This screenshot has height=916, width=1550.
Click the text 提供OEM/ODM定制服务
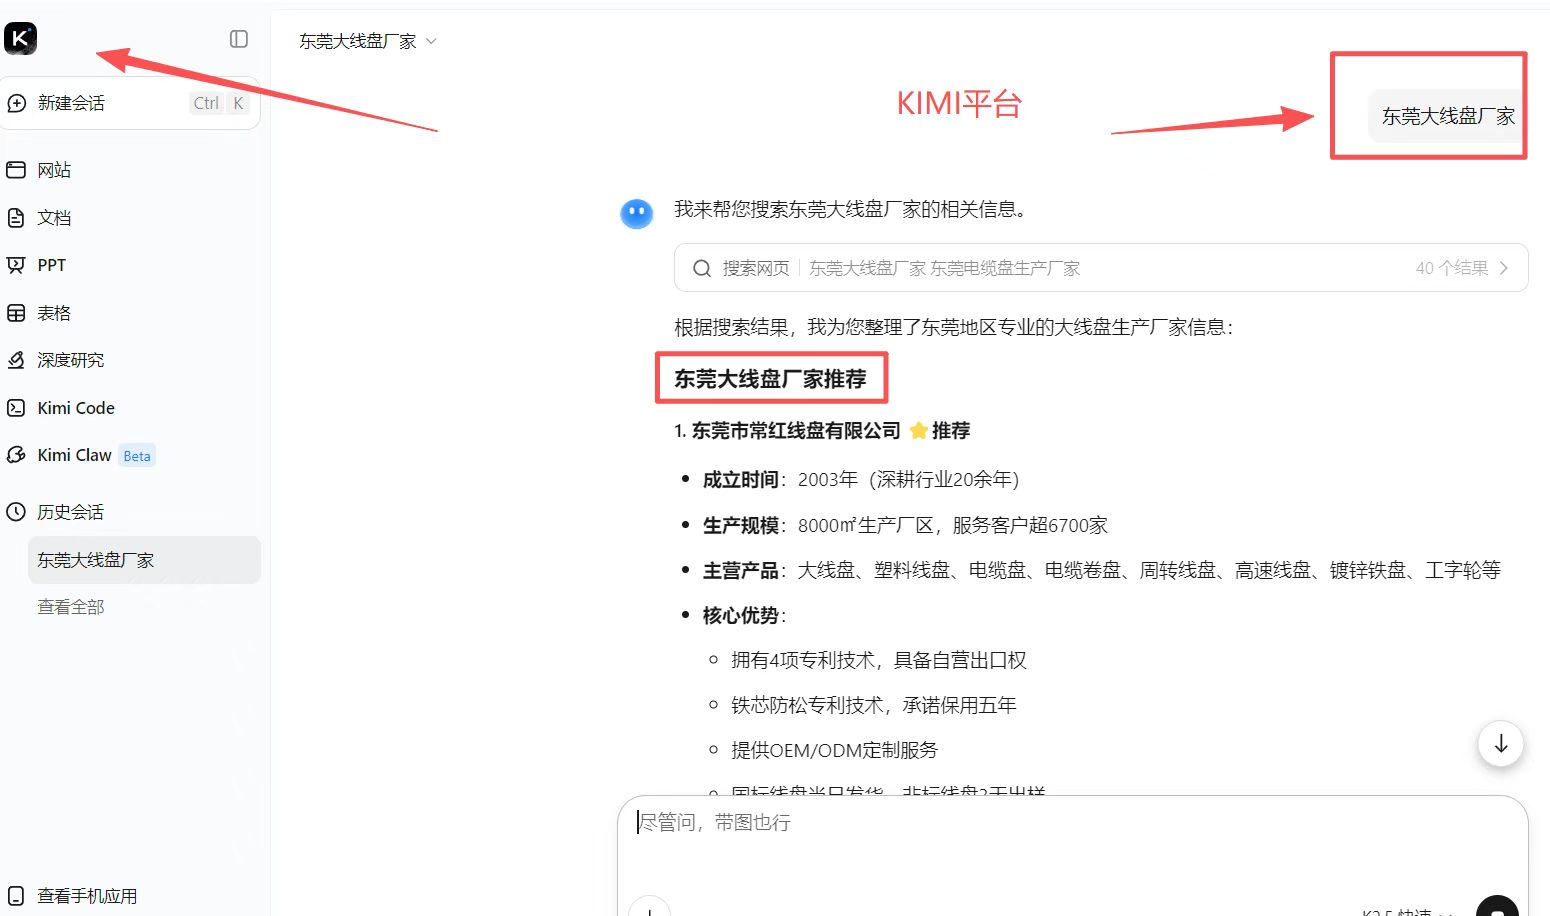click(x=835, y=750)
